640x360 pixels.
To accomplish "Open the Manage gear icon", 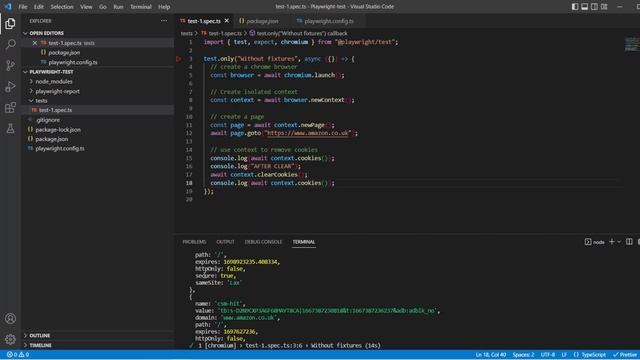I will tap(10, 339).
